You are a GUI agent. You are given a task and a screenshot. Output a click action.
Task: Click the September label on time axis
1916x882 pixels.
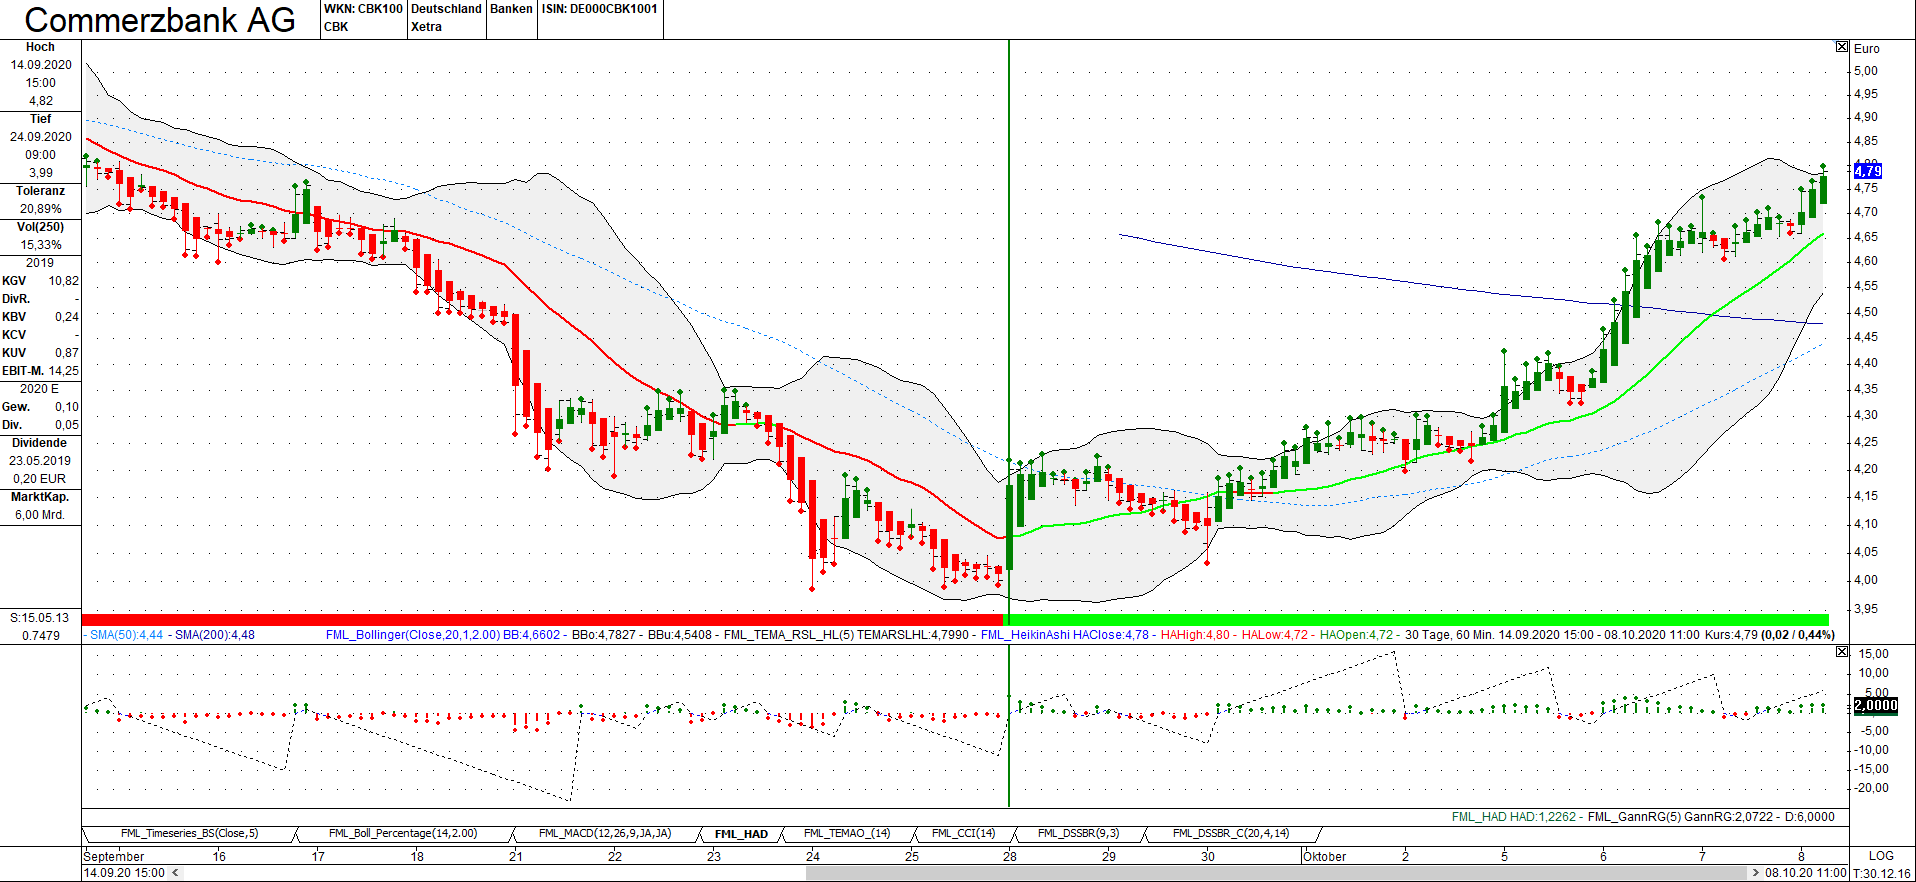point(114,857)
